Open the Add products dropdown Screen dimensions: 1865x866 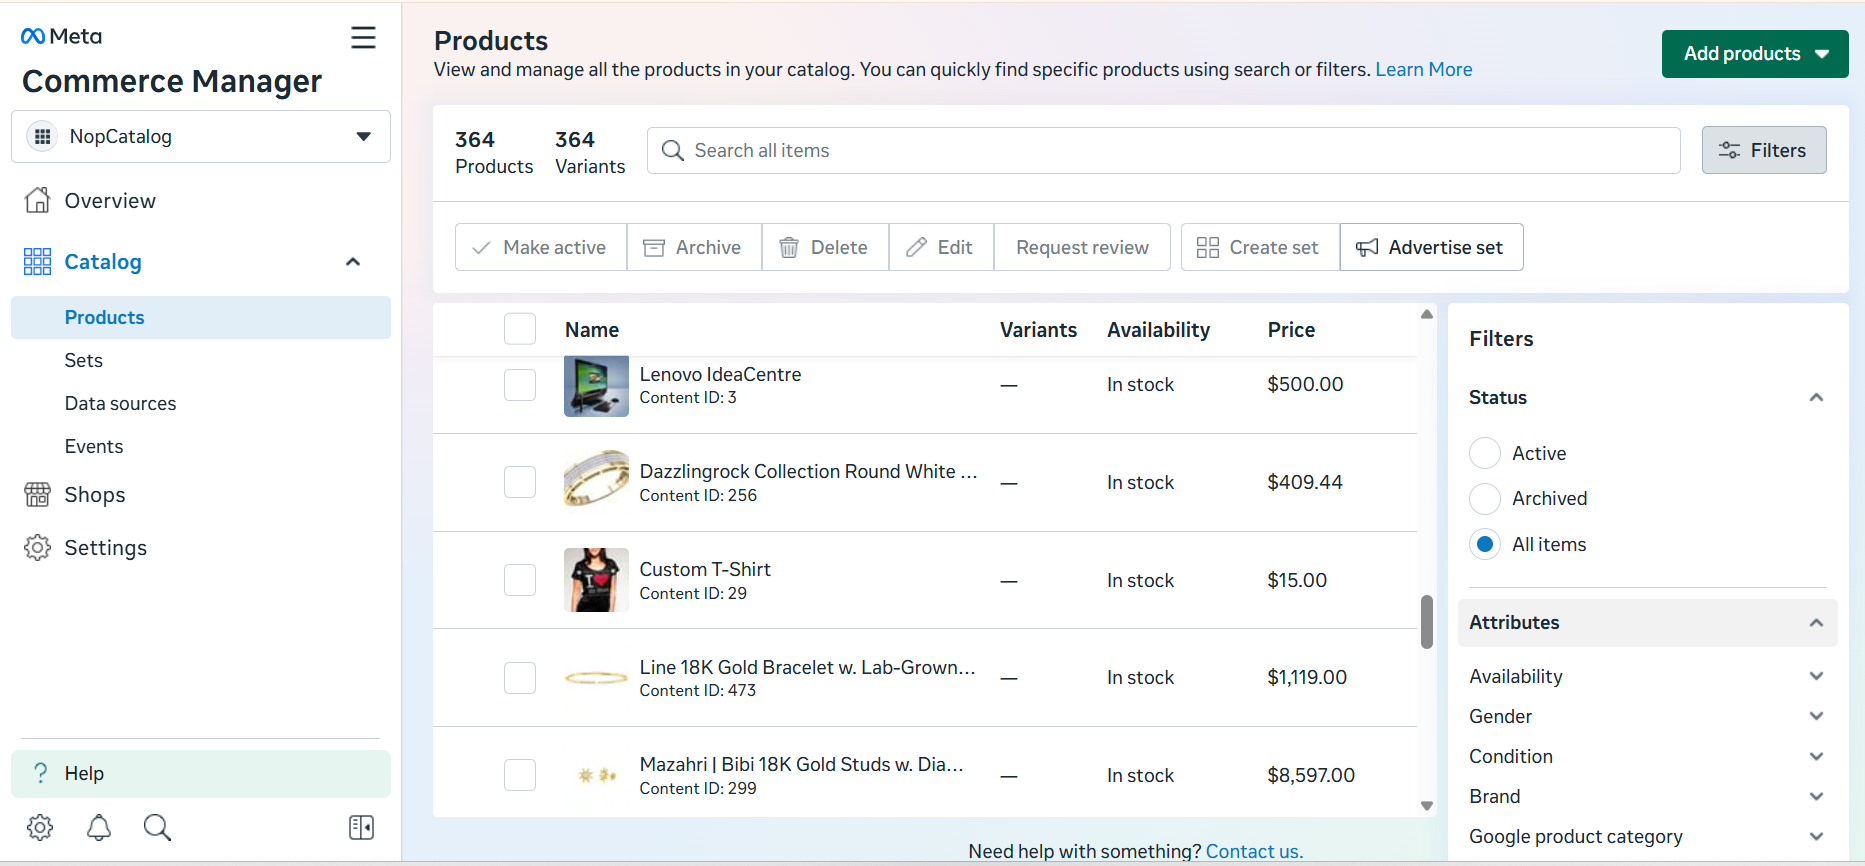[1755, 54]
